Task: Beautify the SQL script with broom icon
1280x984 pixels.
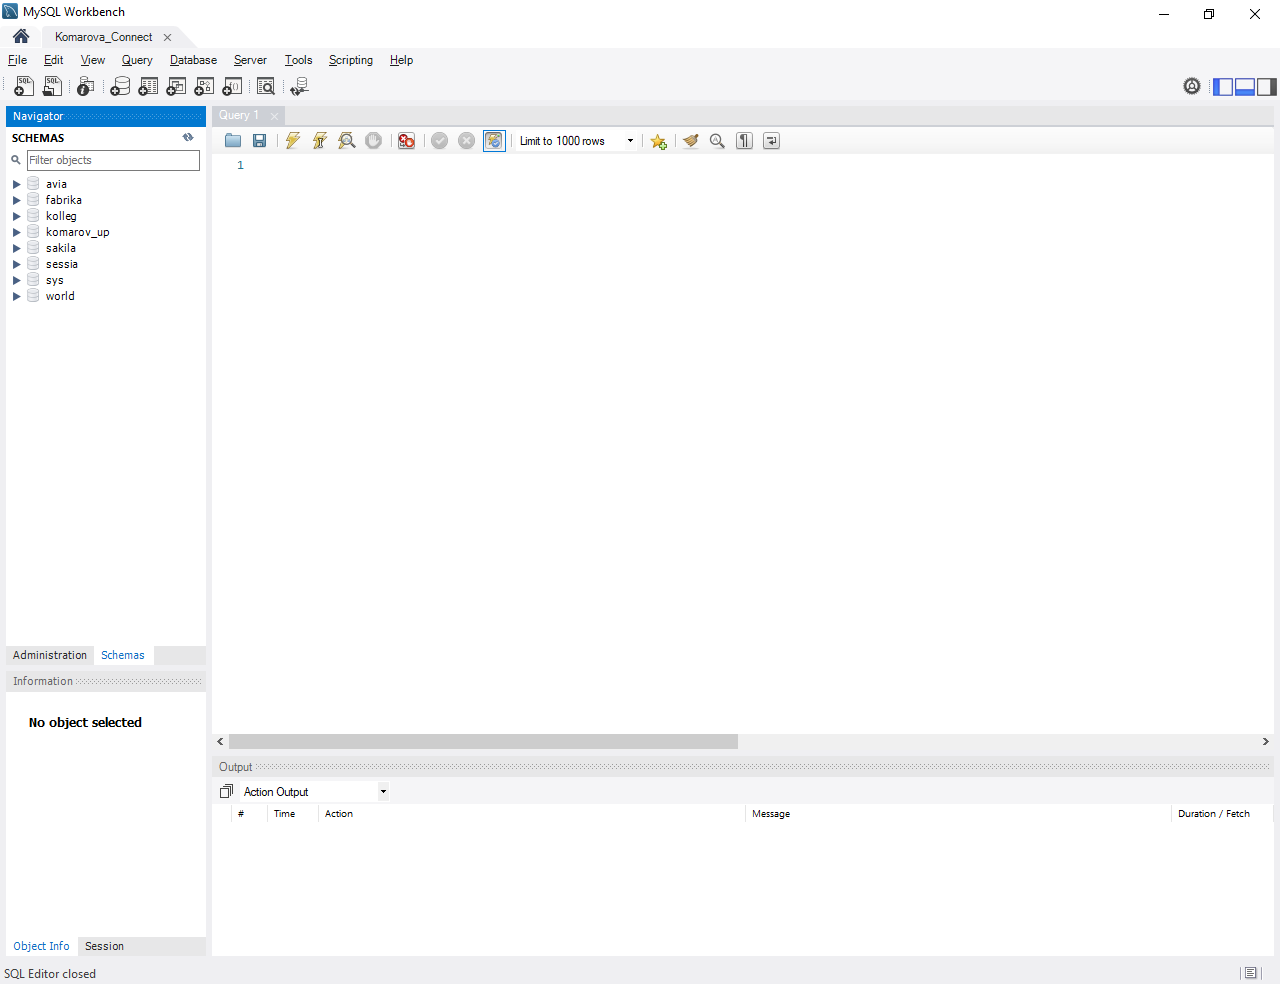Action: (x=691, y=141)
